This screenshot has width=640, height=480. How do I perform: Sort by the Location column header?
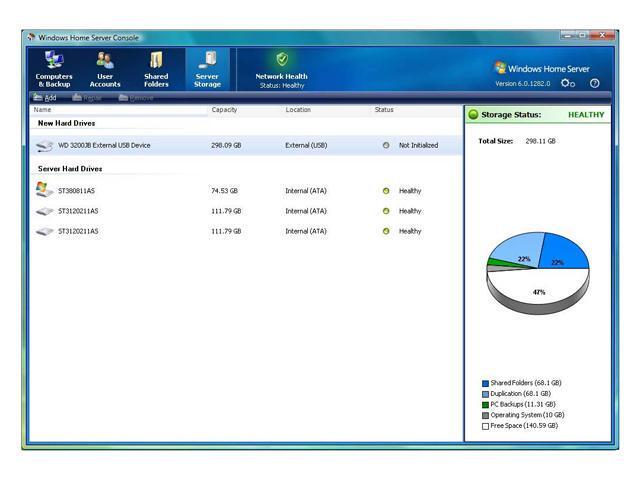[298, 110]
